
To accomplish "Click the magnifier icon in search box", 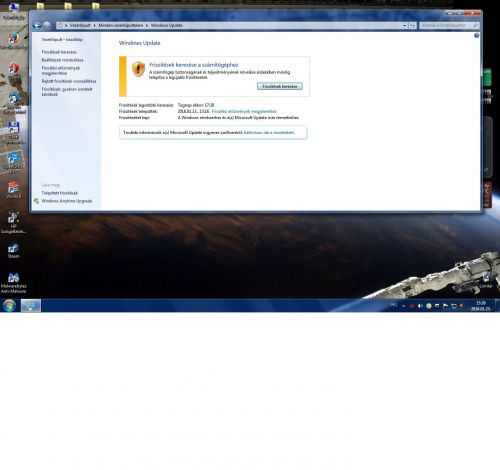I will click(476, 25).
